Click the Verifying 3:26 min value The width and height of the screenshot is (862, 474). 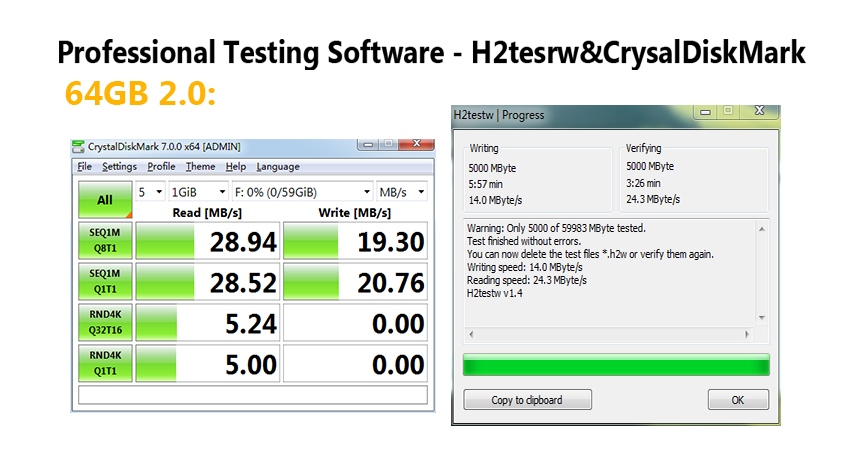pyautogui.click(x=643, y=183)
